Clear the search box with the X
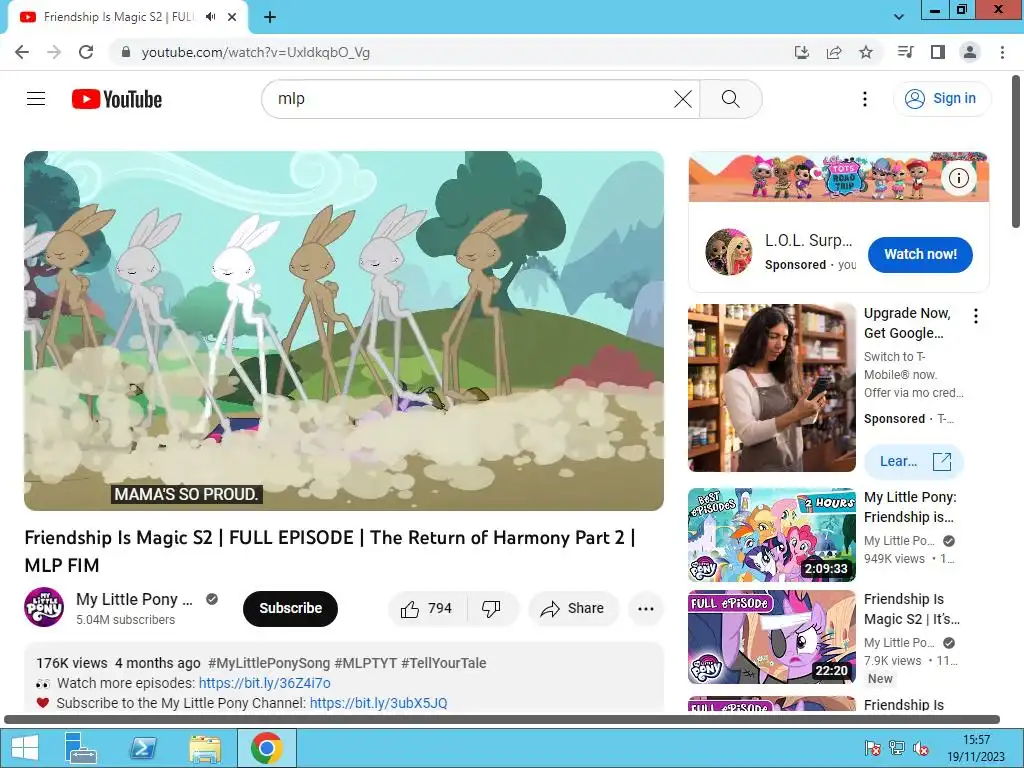The width and height of the screenshot is (1024, 768). tap(682, 99)
